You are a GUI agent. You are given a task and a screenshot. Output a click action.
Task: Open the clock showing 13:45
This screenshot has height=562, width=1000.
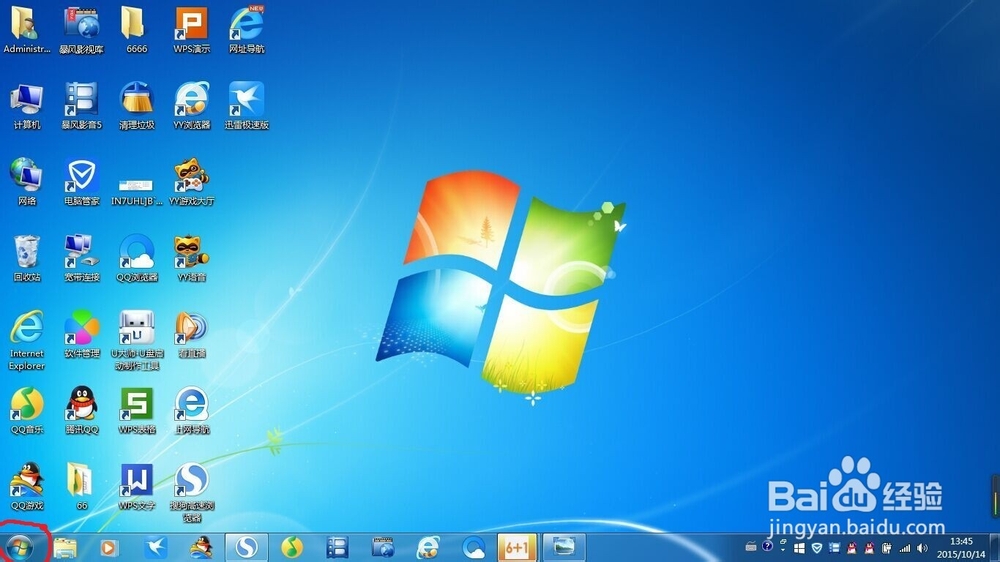click(960, 548)
